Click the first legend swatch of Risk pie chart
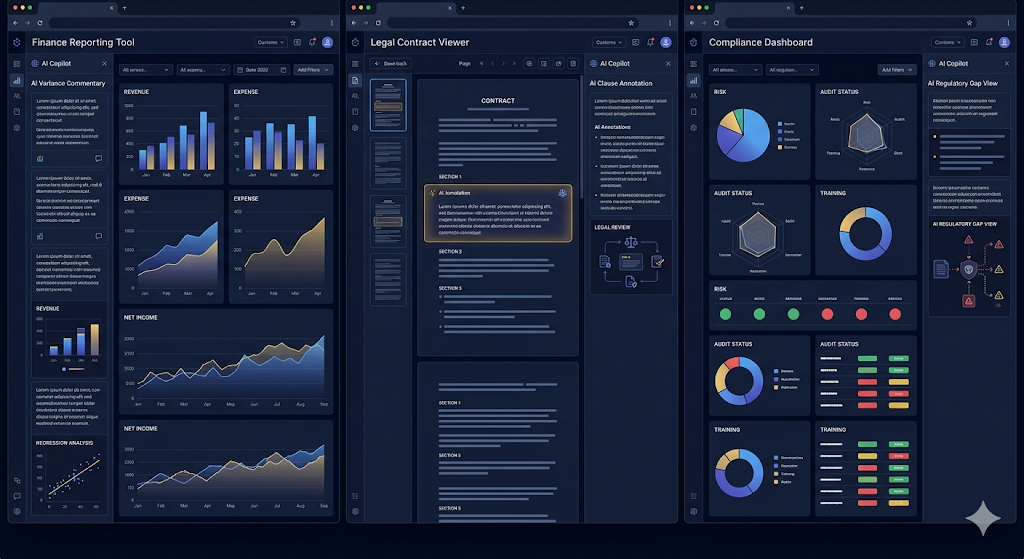The height and width of the screenshot is (559, 1024). coord(780,123)
